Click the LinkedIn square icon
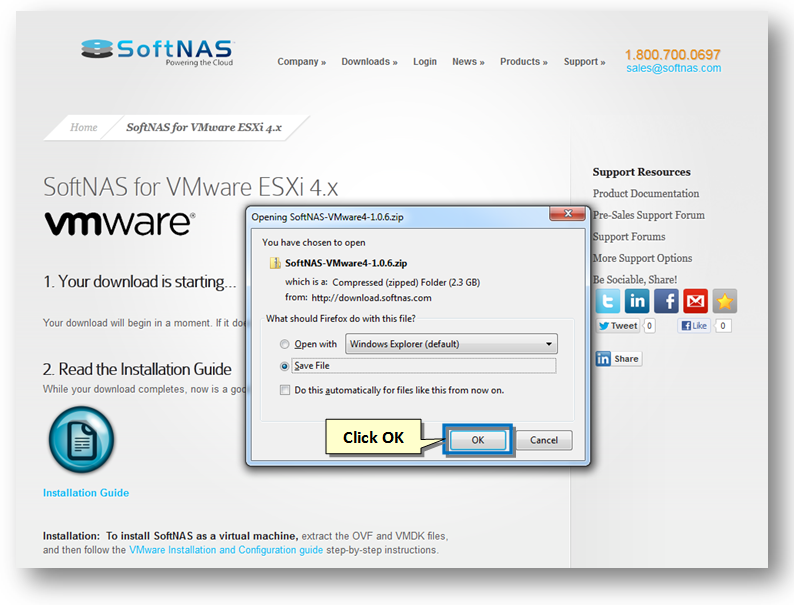Screen dimensions: 794x605 coord(637,301)
